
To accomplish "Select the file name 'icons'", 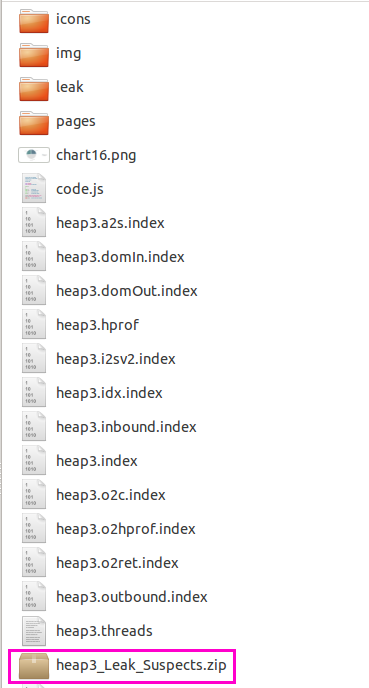I will [x=73, y=19].
